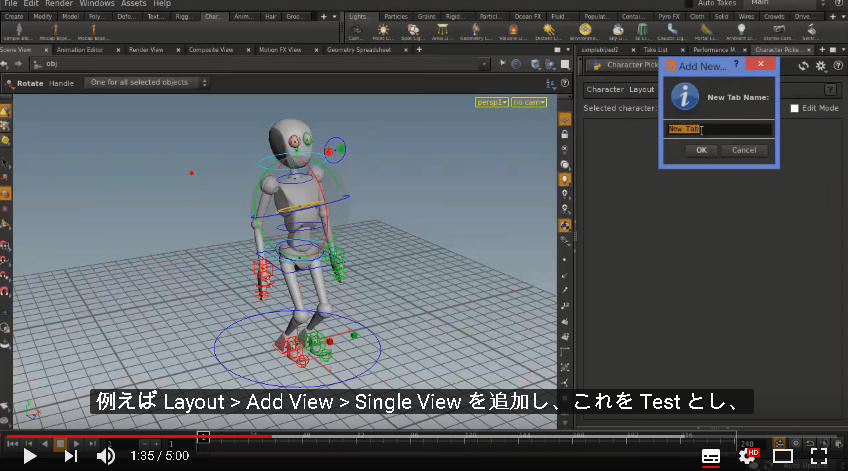
Task: Click the obj path field
Action: coord(260,64)
